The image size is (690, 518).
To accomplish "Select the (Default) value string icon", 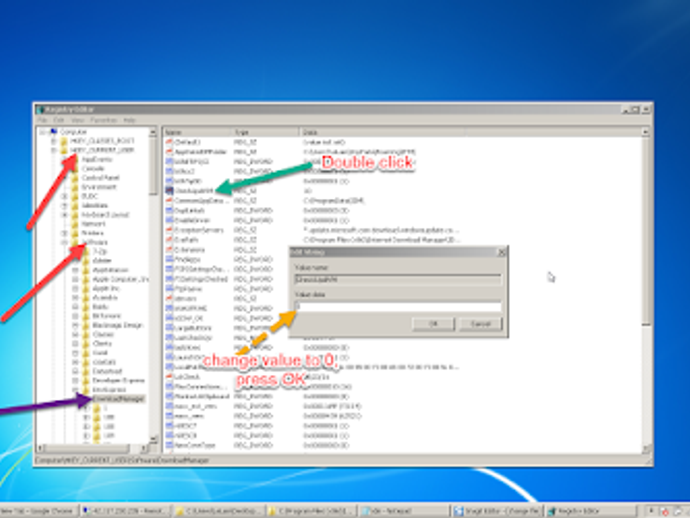I will (169, 142).
